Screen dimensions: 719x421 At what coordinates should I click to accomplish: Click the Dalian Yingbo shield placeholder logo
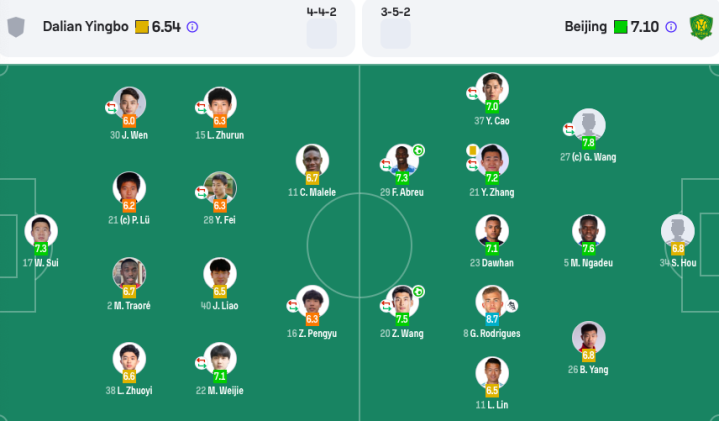[16, 27]
